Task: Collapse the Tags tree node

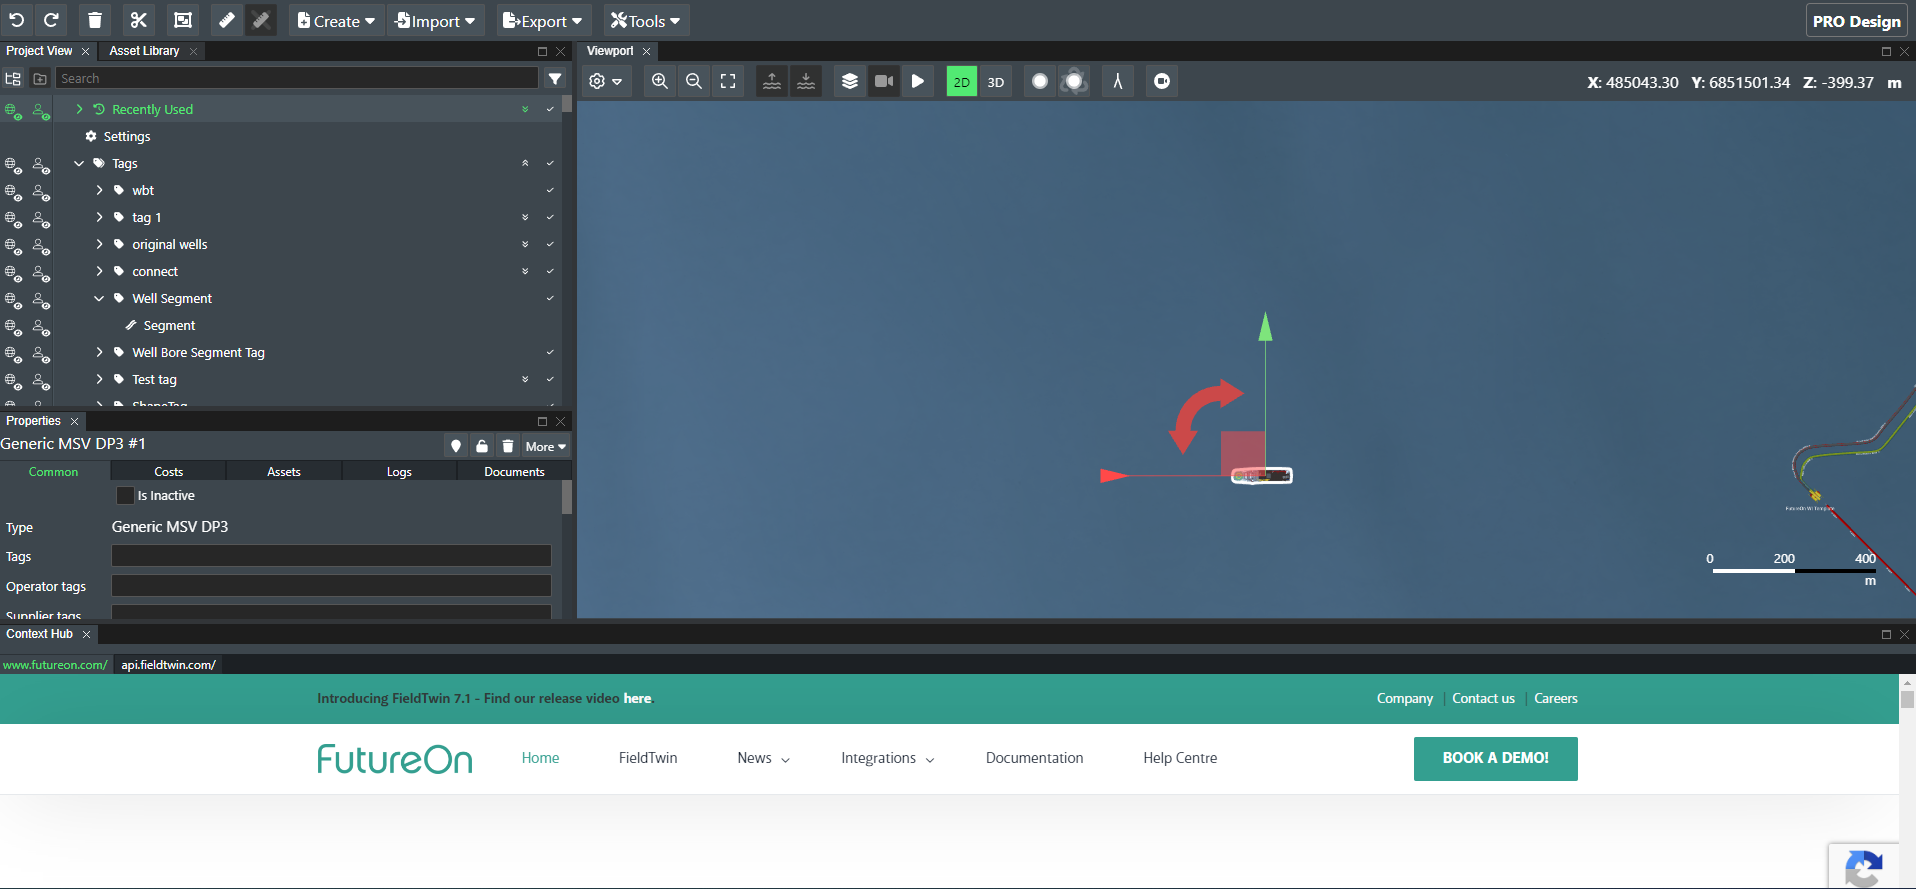Action: click(79, 163)
